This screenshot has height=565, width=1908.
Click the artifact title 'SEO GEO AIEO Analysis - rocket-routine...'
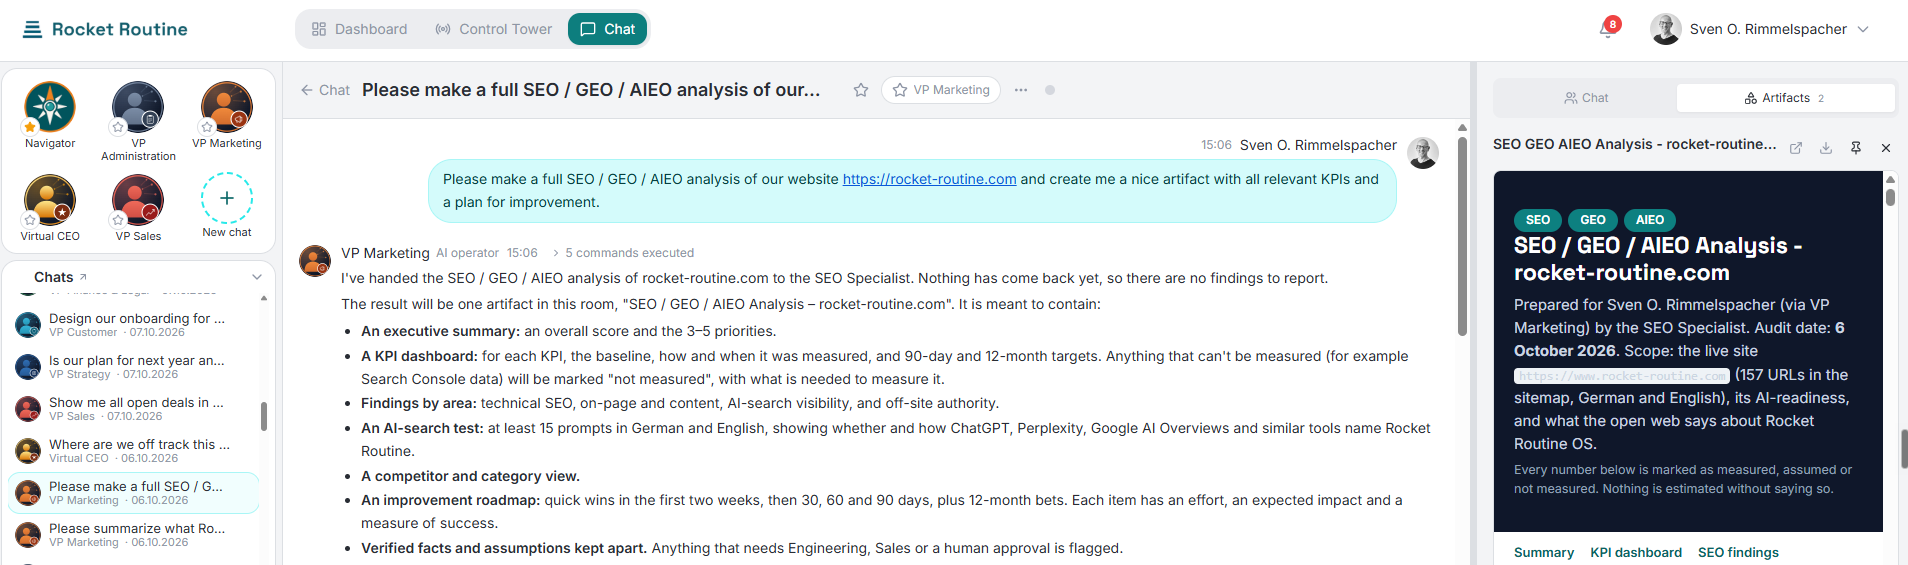[x=1634, y=144]
